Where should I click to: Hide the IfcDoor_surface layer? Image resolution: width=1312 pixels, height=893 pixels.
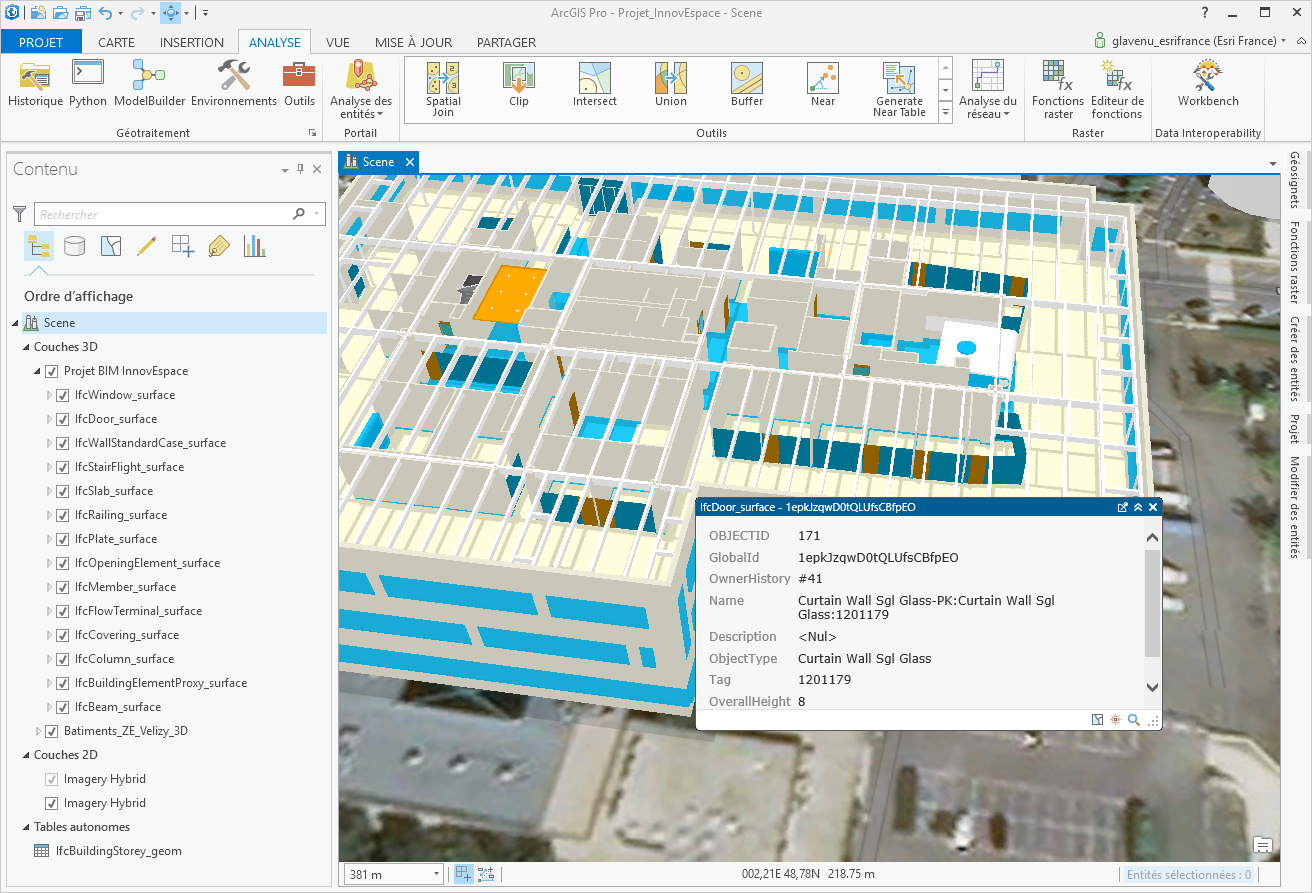pos(62,419)
